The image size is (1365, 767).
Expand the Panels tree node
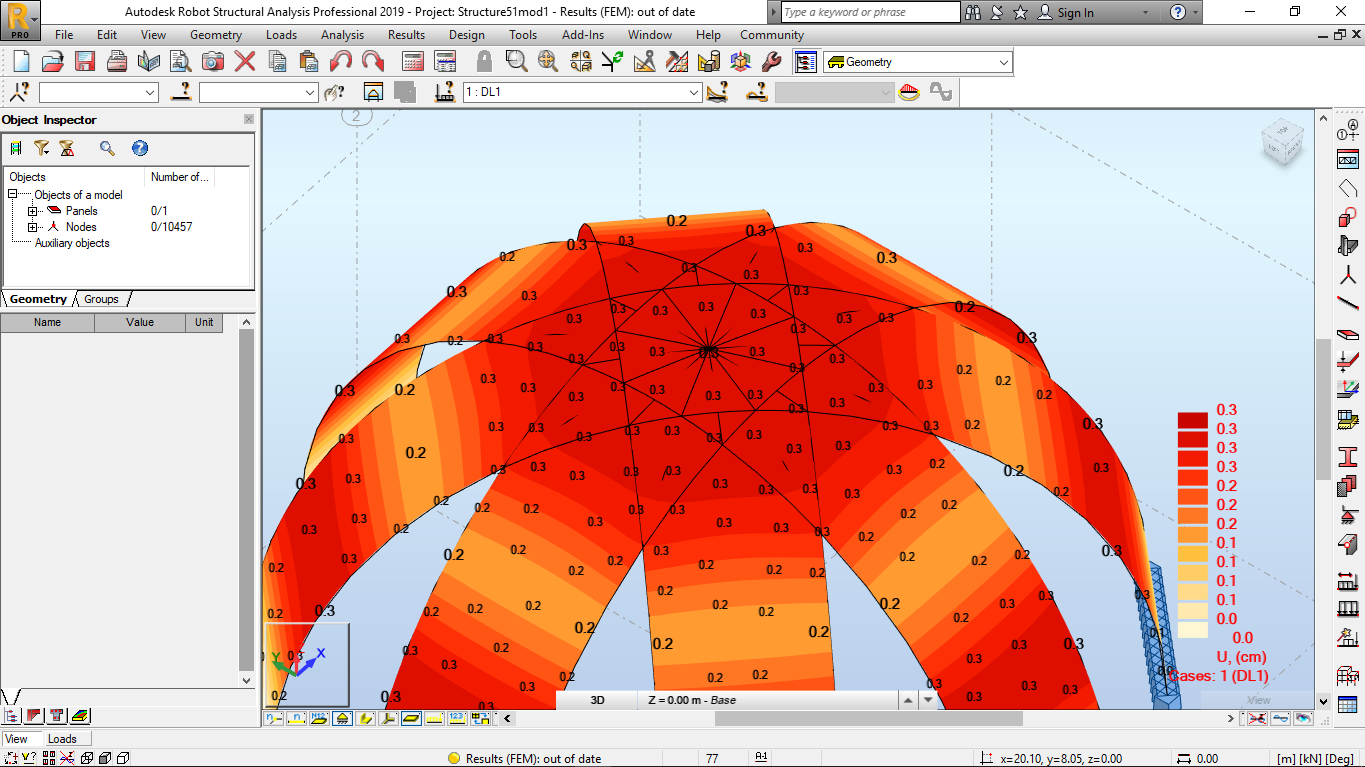pos(32,211)
